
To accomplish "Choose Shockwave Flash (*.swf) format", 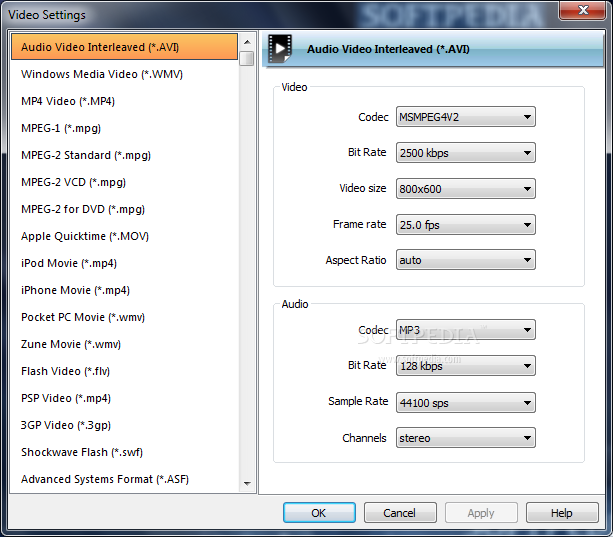I will point(124,451).
